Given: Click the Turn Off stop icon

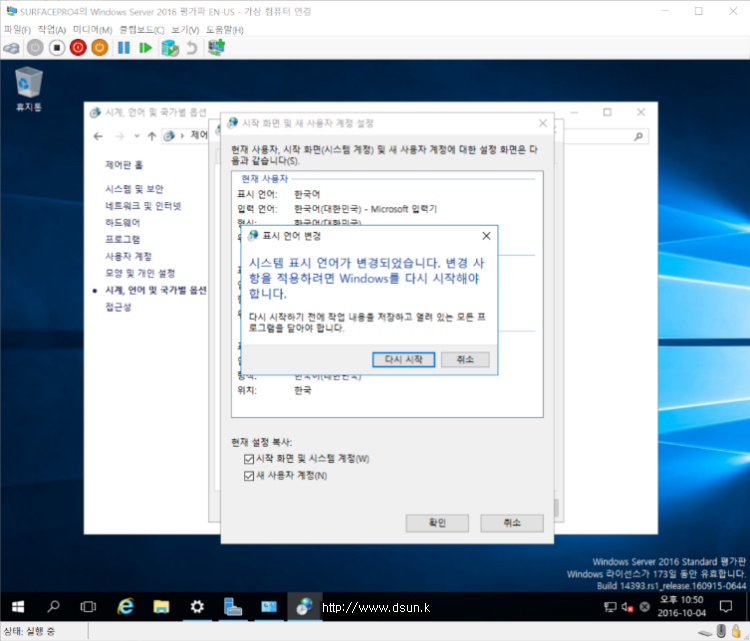Looking at the screenshot, I should [57, 48].
